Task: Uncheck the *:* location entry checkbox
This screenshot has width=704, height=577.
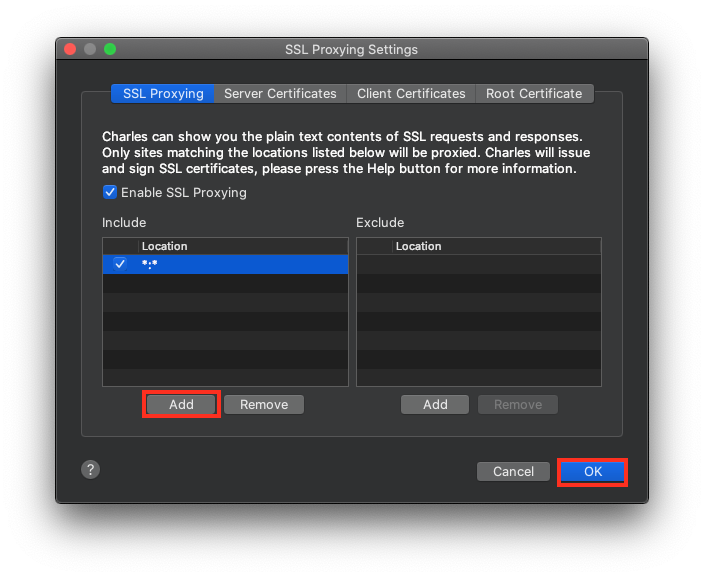Action: tap(120, 264)
